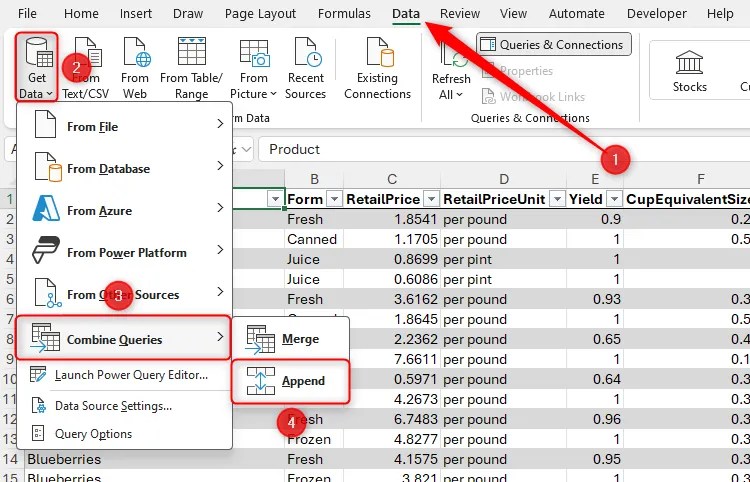Open the View tab

click(513, 13)
